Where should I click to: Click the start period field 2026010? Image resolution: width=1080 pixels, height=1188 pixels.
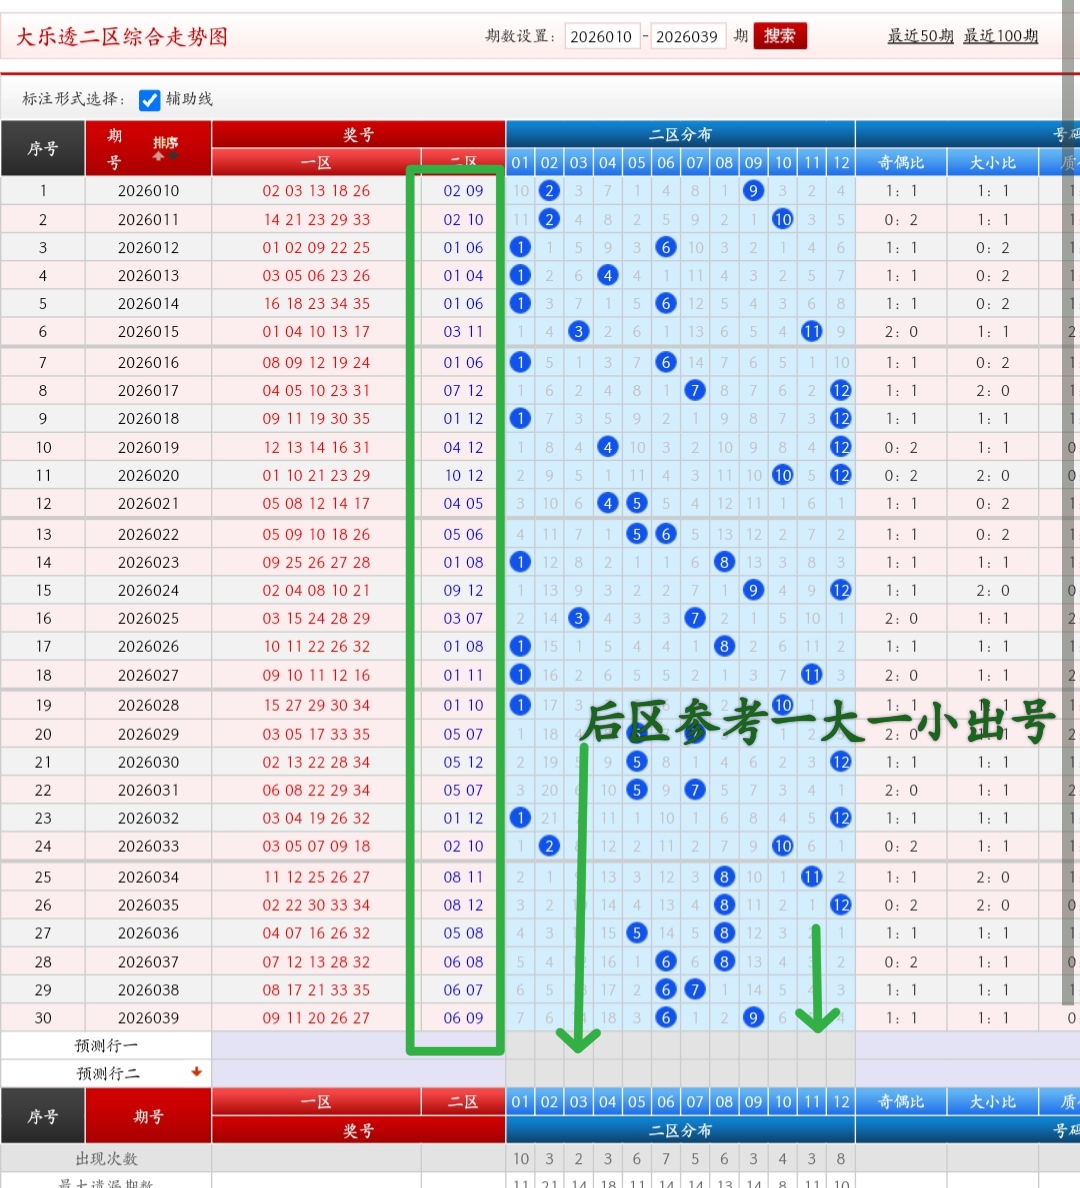click(601, 37)
